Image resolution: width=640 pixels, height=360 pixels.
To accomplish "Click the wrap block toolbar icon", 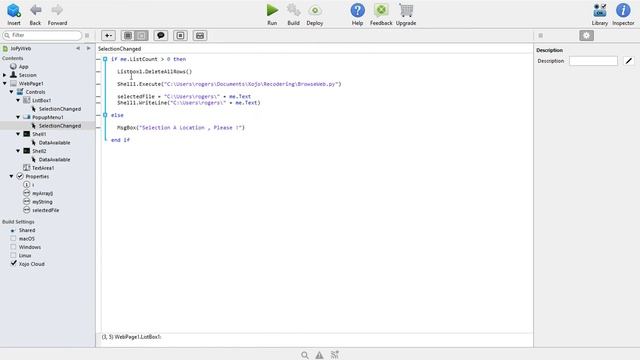I will [180, 36].
